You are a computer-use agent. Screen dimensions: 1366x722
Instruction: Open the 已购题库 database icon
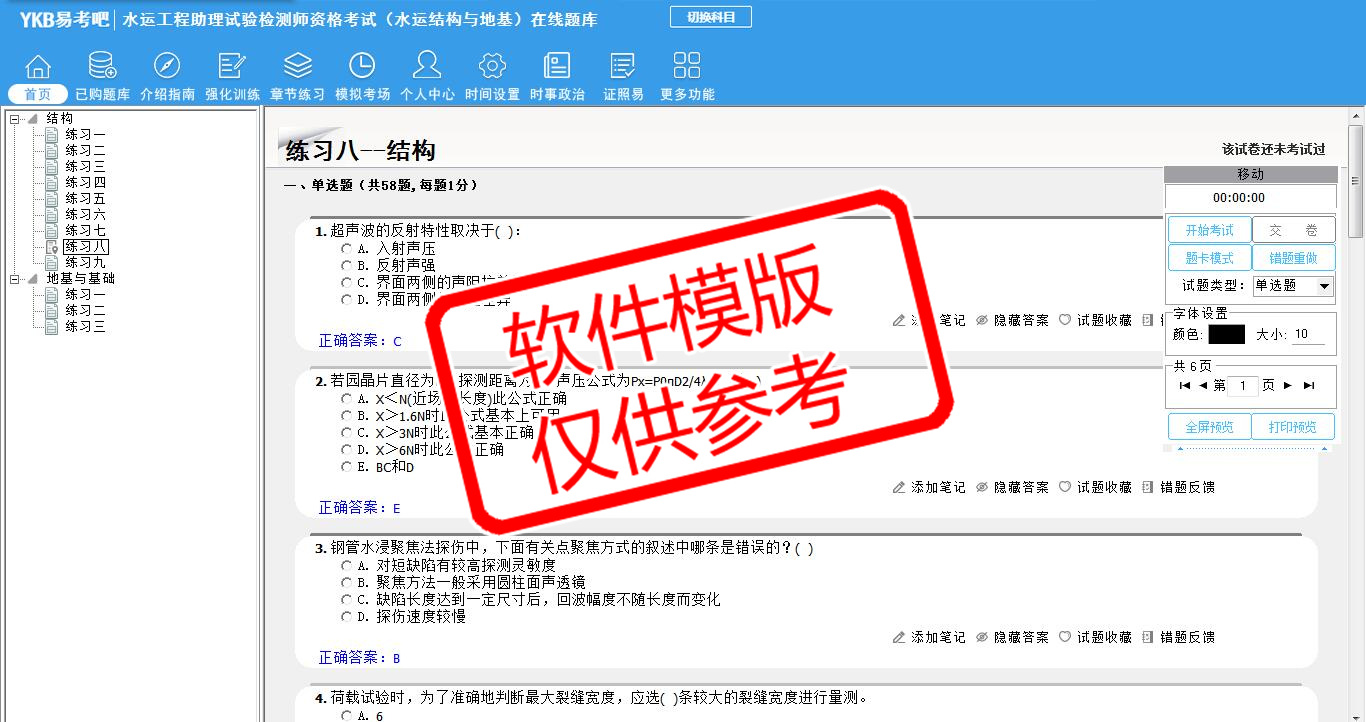coord(102,67)
